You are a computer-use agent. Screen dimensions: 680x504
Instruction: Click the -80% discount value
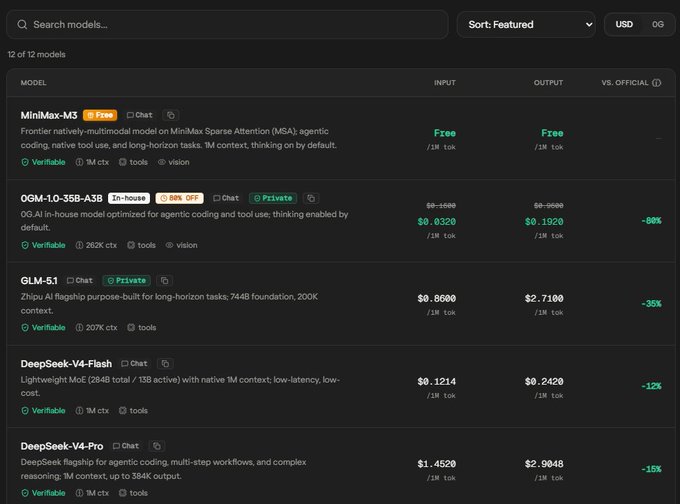651,221
